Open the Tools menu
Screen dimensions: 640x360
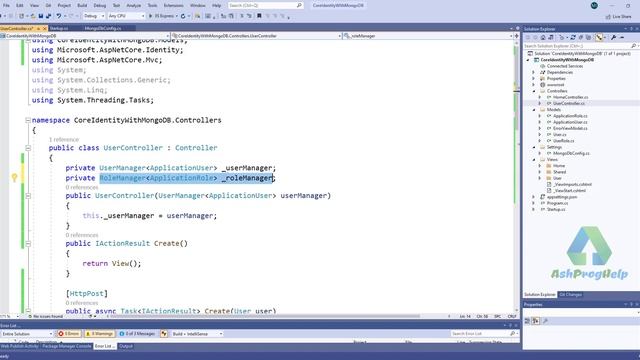pyautogui.click(x=152, y=5)
